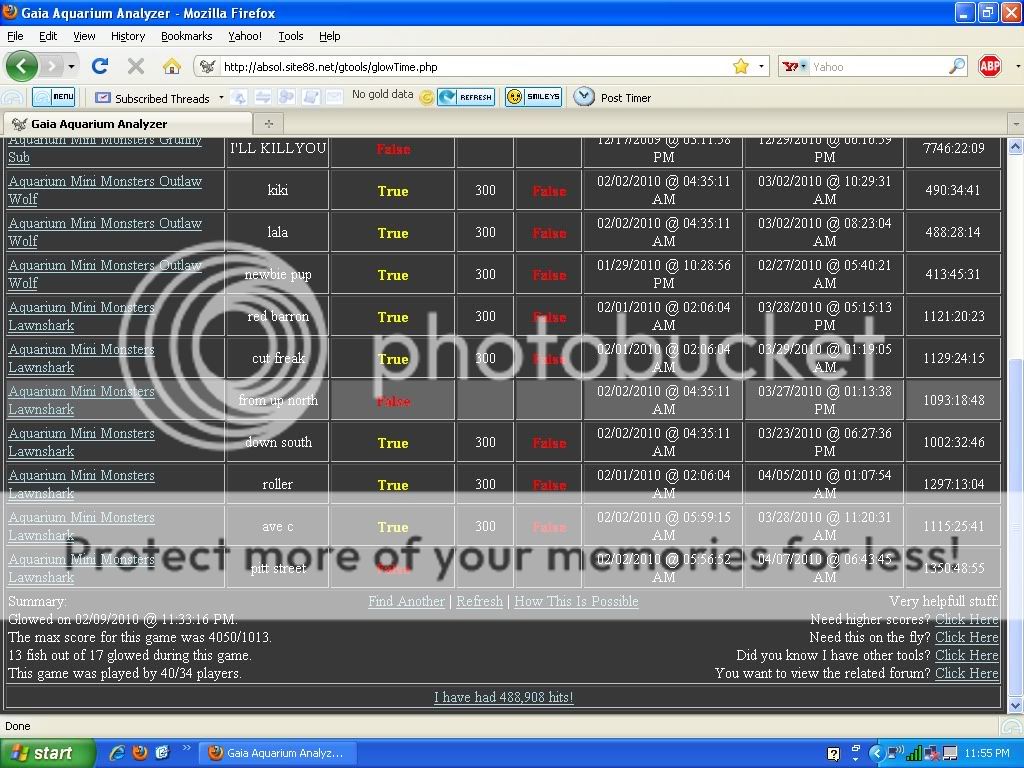
Task: Click the gold coin icon near No gold data
Action: 426,97
